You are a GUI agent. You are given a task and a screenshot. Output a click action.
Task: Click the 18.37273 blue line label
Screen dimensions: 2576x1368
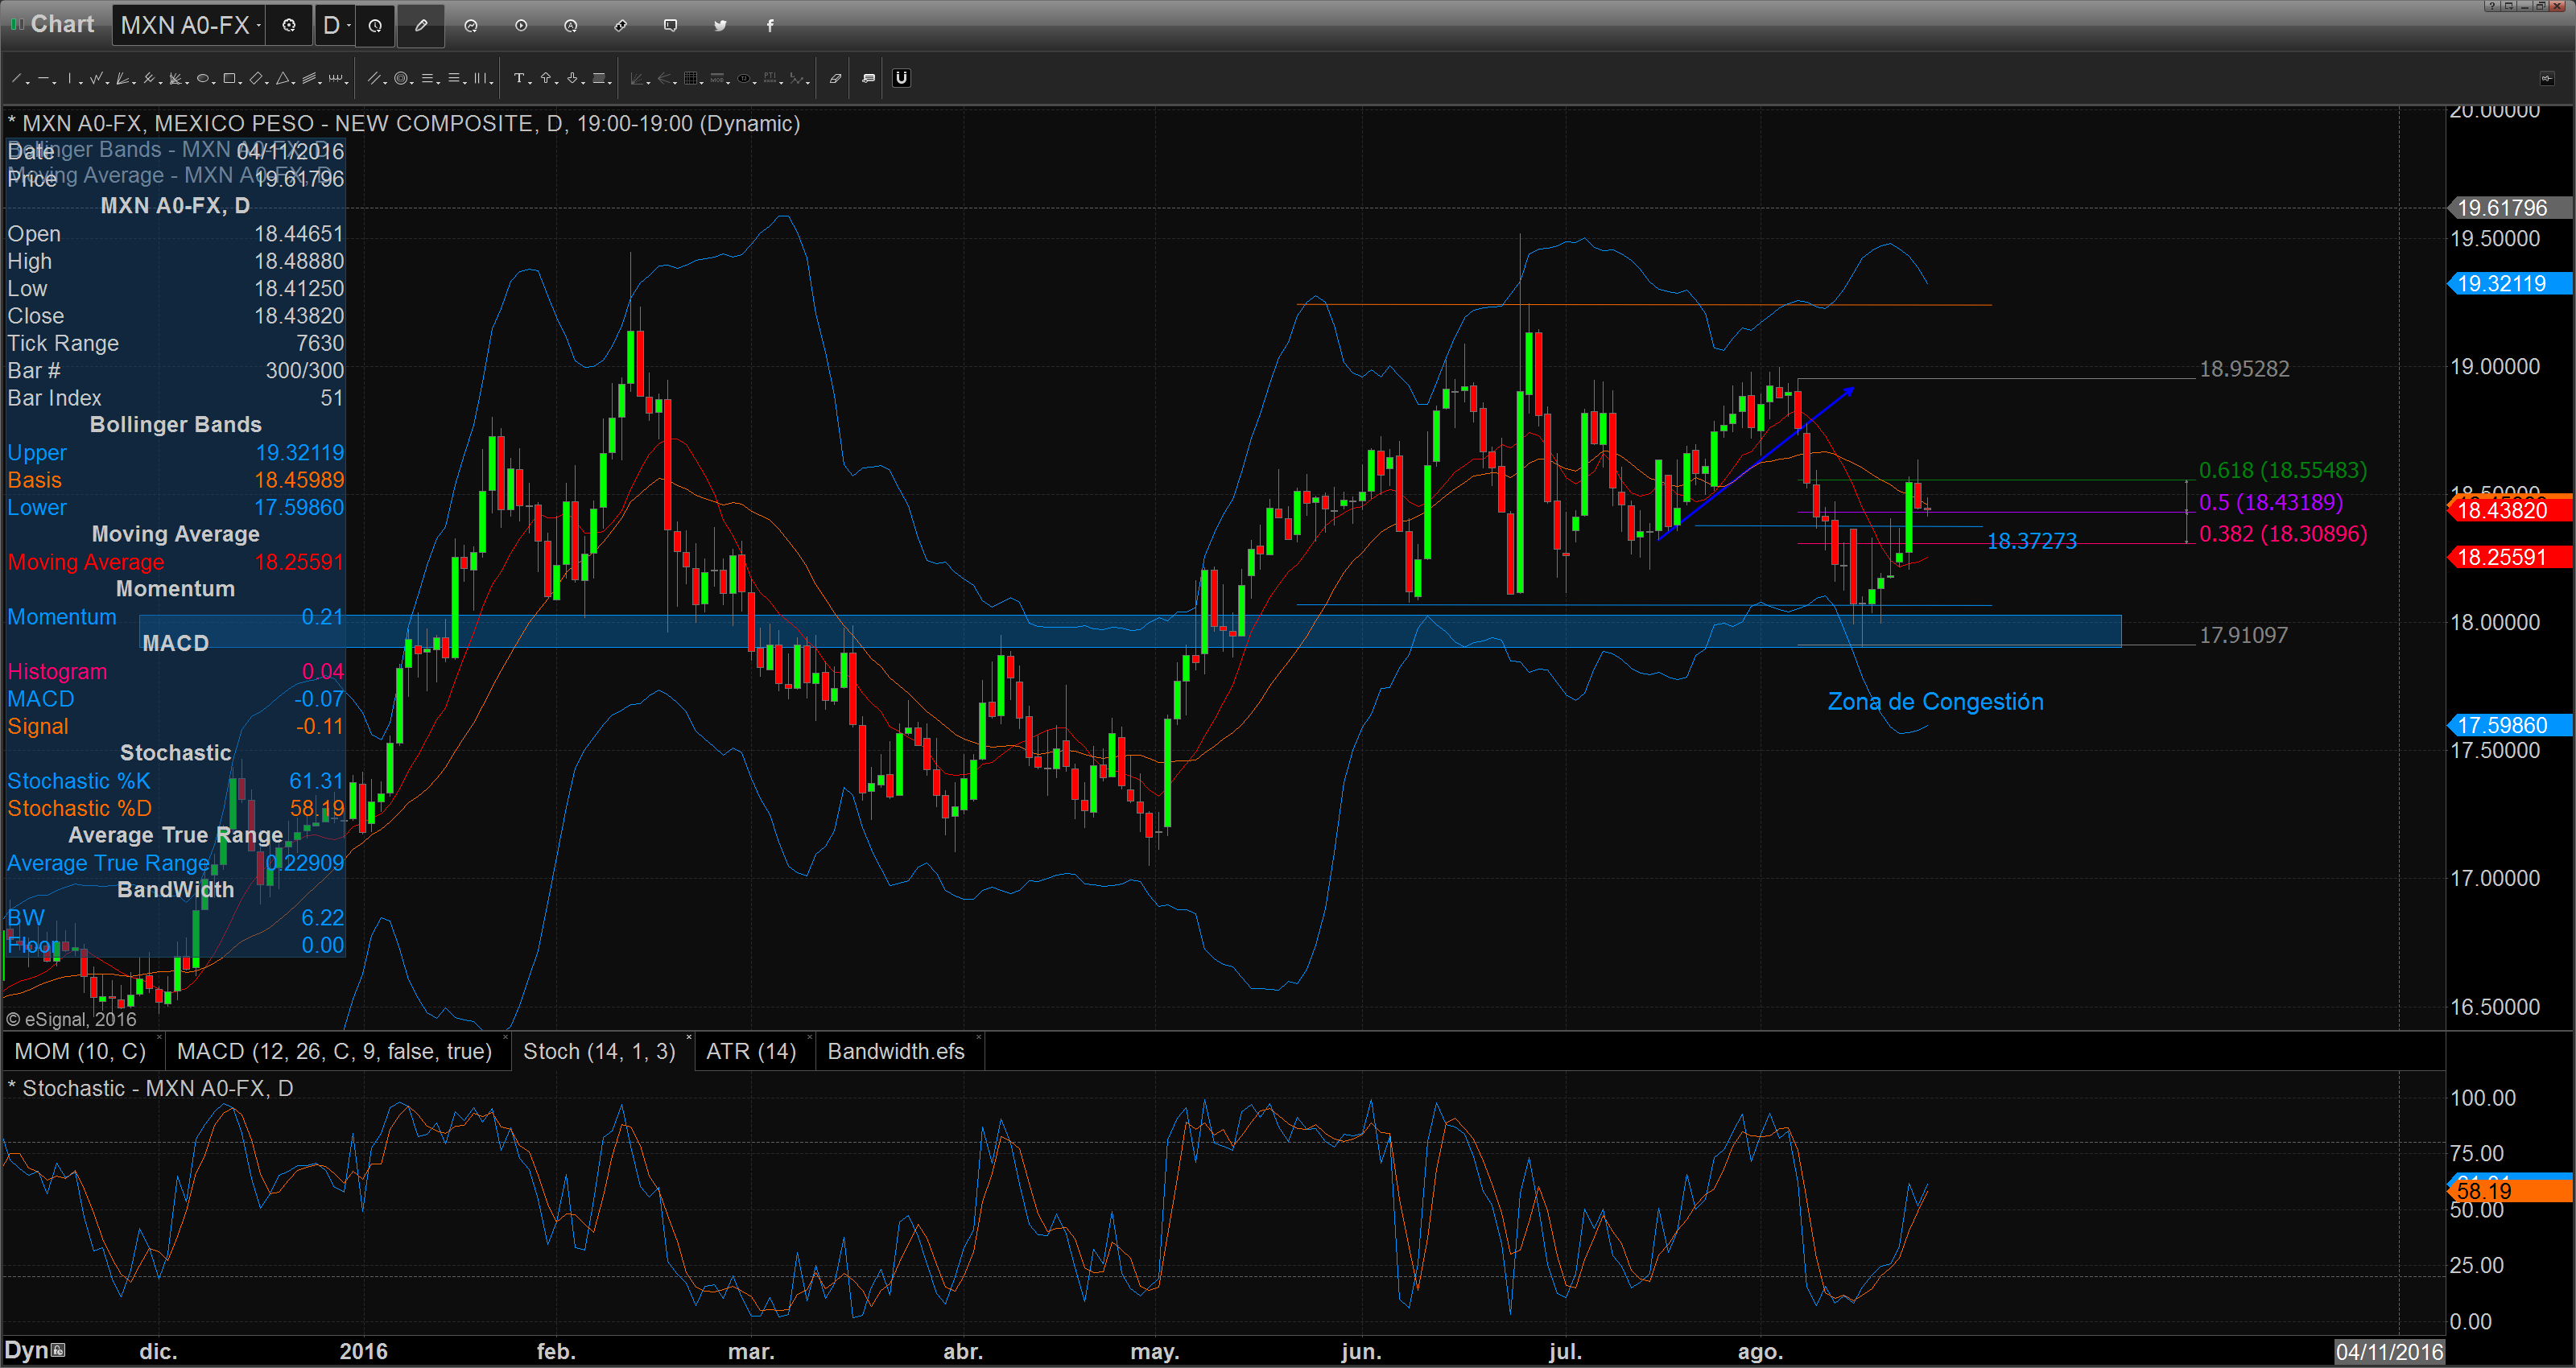coord(2031,541)
